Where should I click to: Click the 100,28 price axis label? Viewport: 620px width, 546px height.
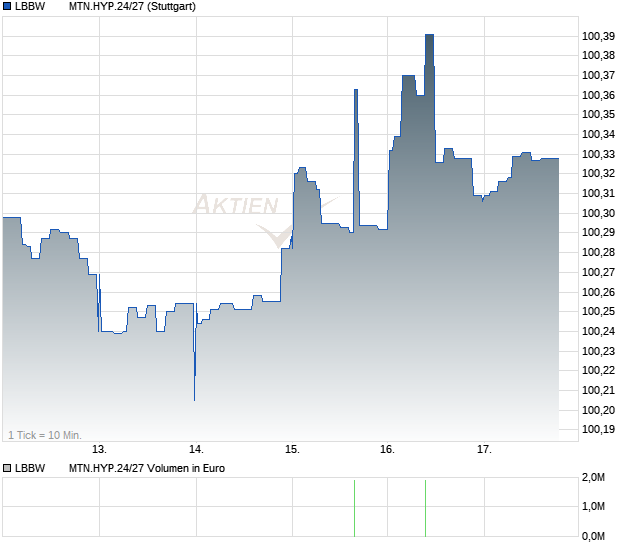(x=598, y=252)
